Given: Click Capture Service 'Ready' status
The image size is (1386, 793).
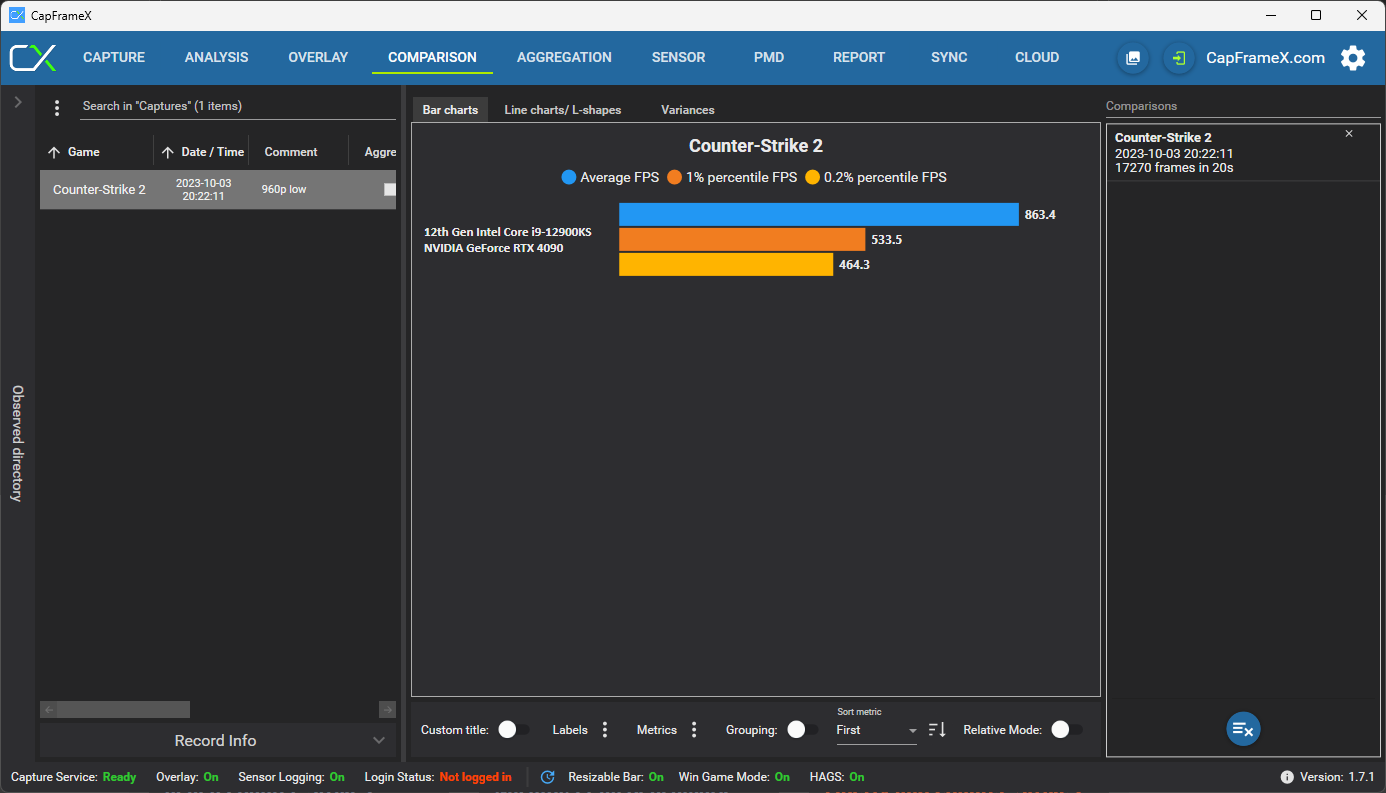Looking at the screenshot, I should tap(119, 777).
